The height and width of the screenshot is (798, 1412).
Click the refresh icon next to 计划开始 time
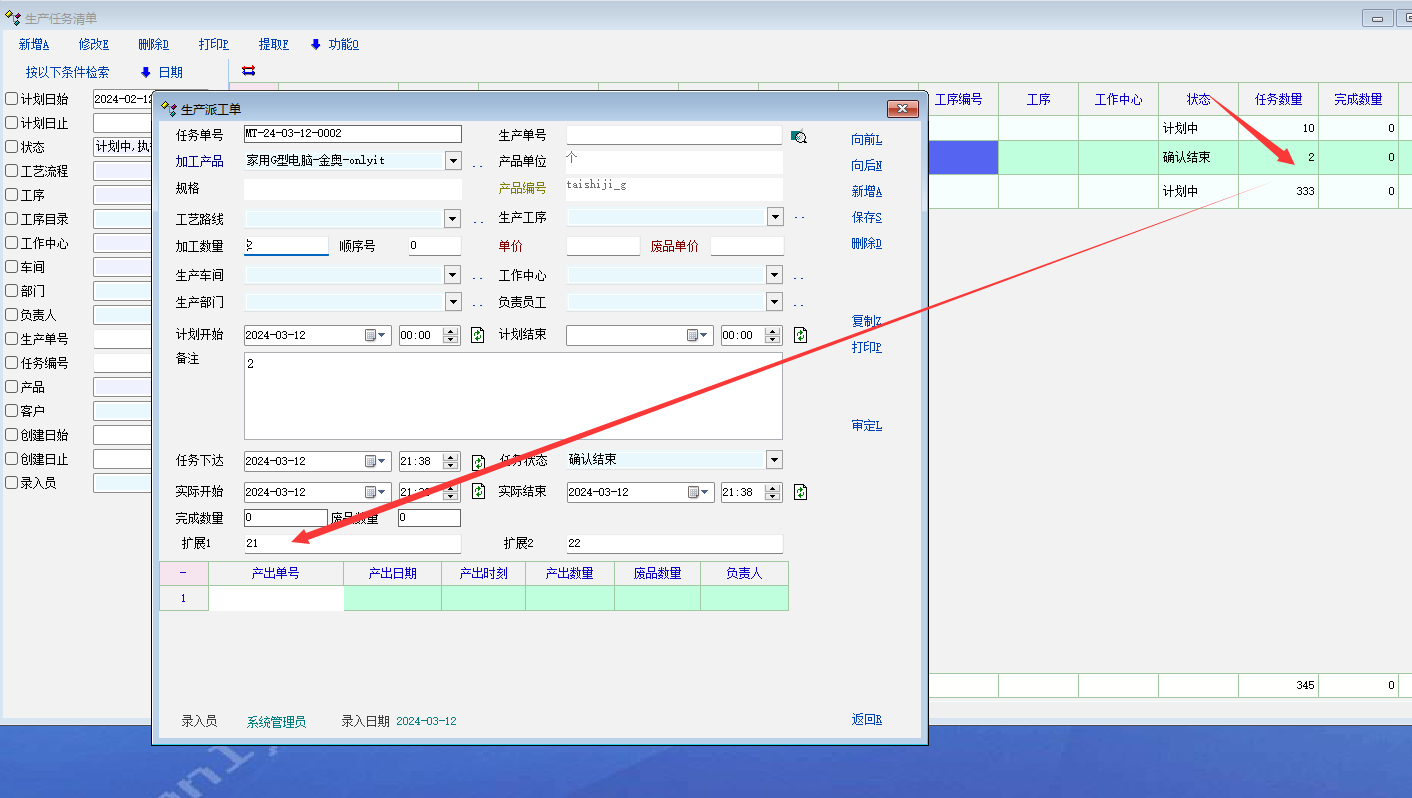pos(478,335)
